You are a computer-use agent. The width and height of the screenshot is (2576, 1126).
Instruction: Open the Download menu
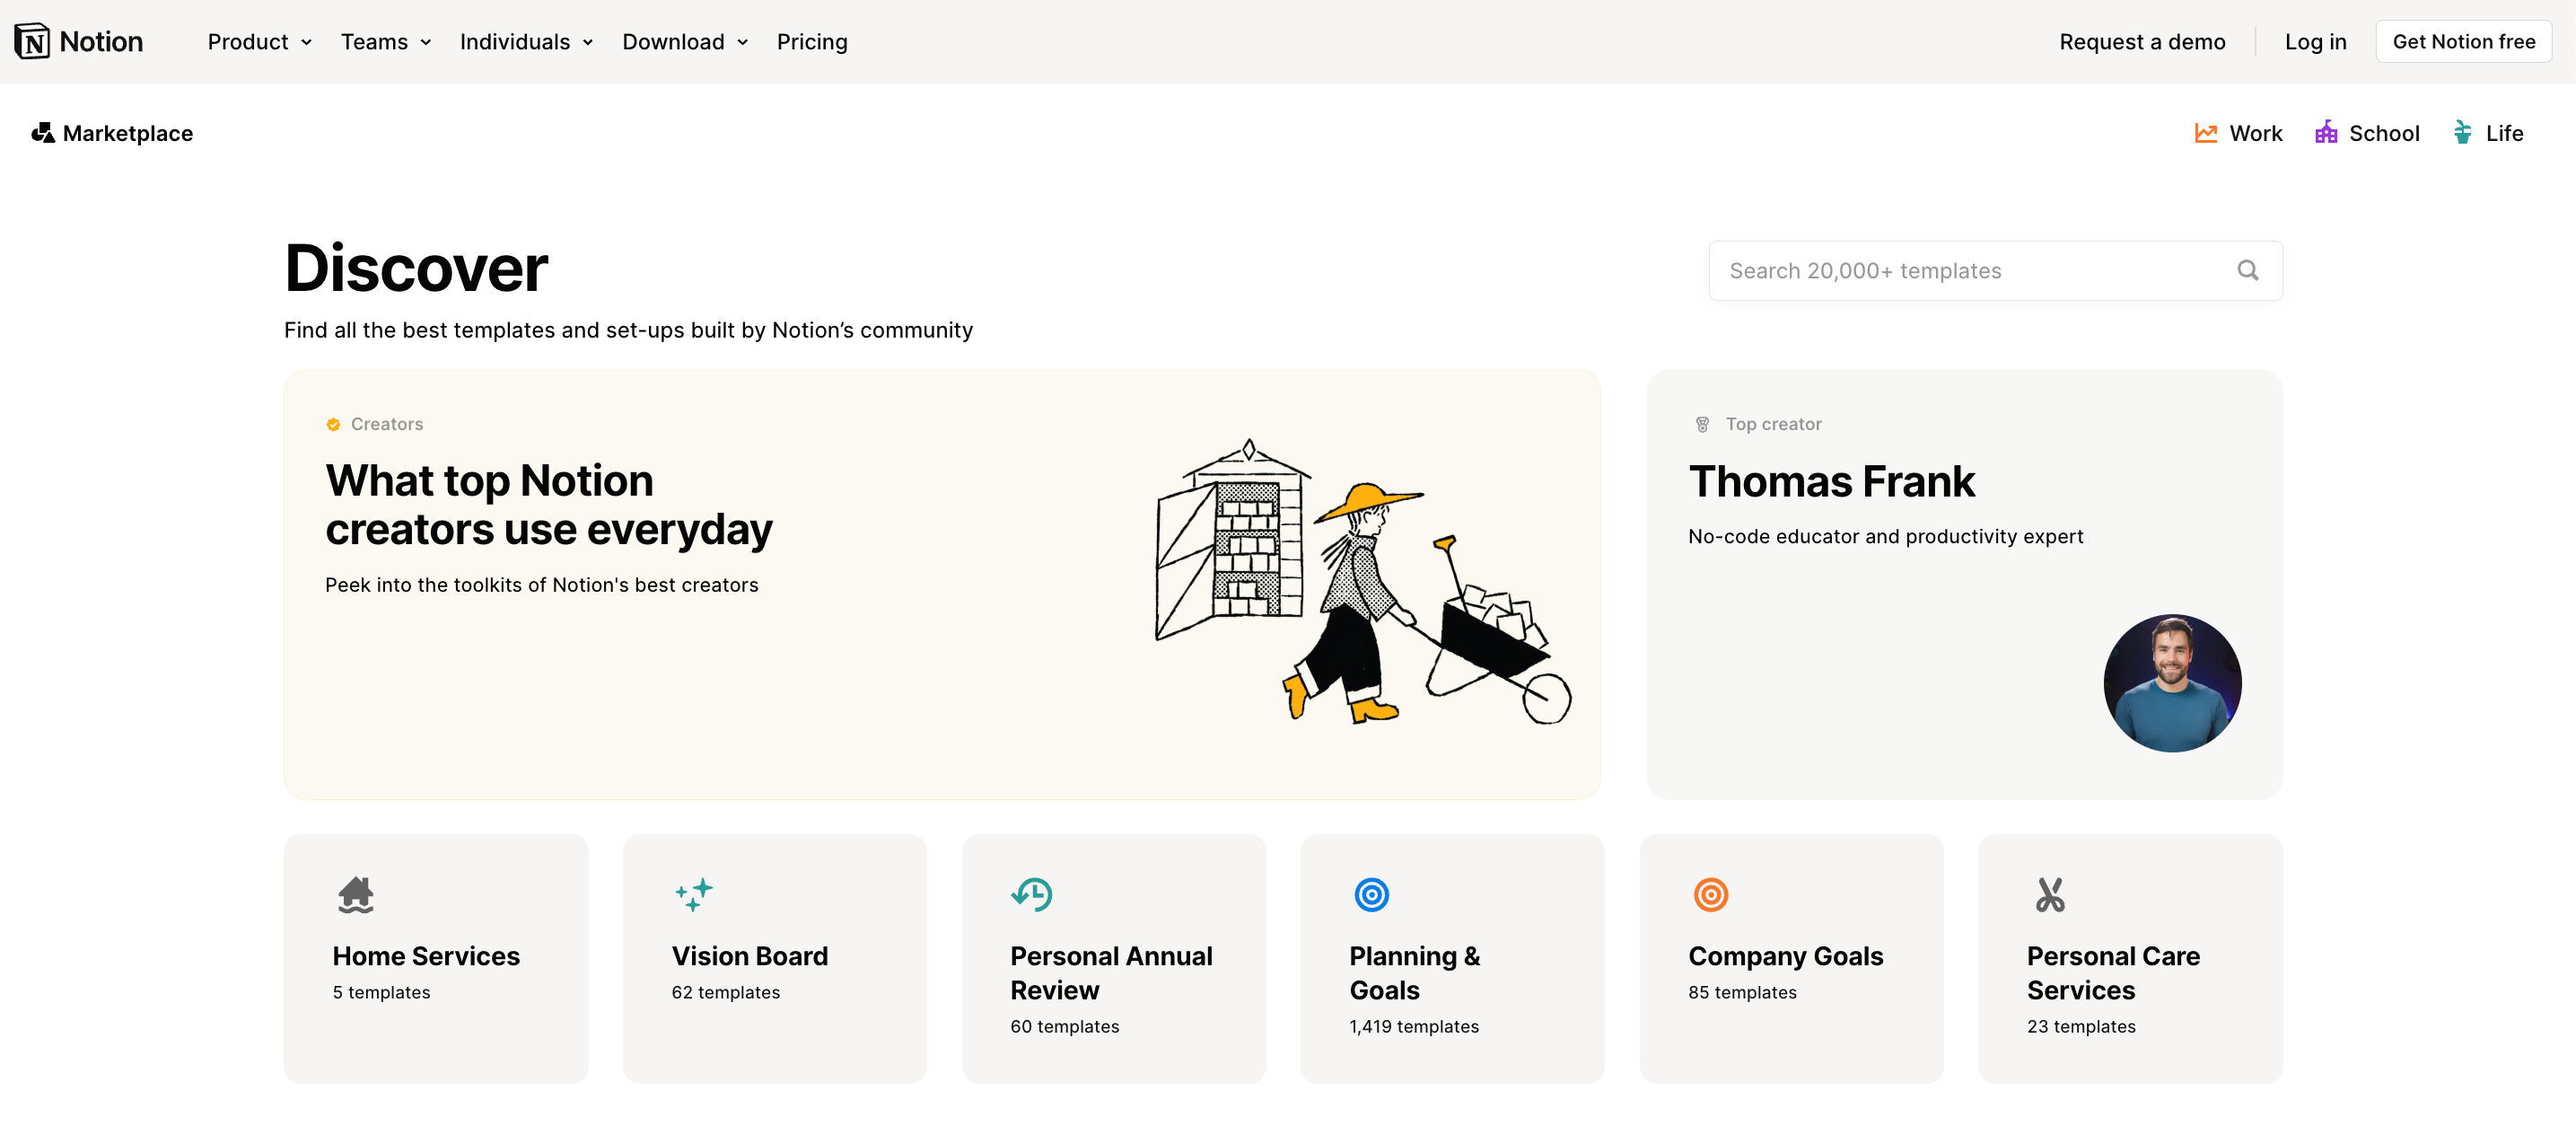685,42
